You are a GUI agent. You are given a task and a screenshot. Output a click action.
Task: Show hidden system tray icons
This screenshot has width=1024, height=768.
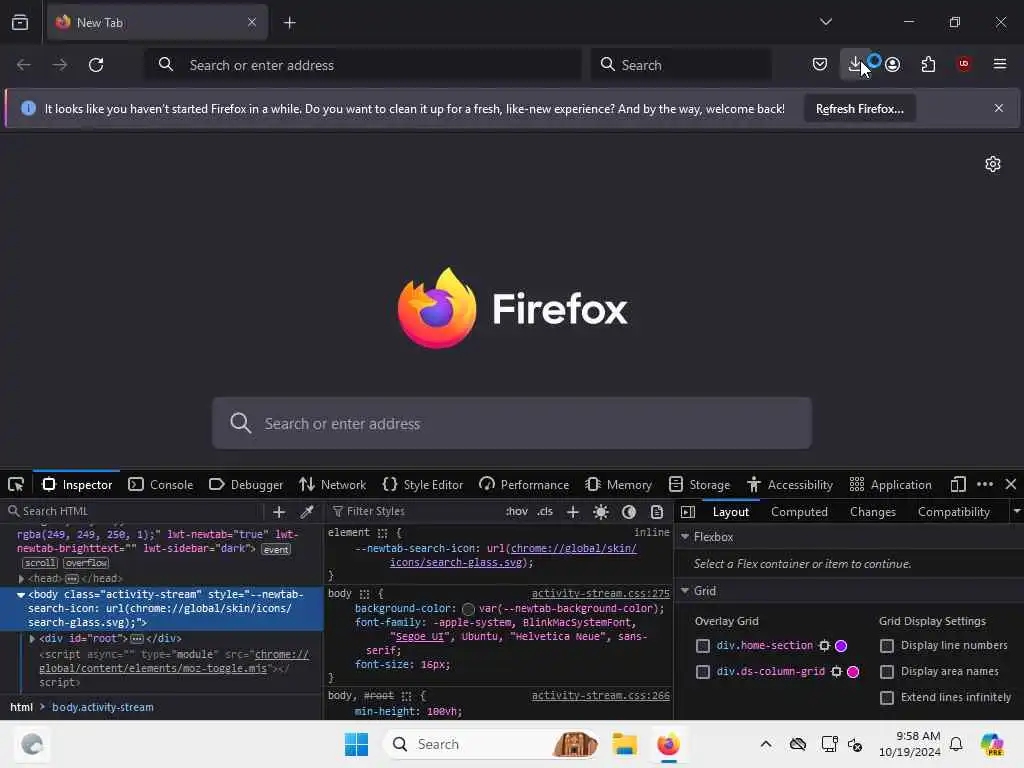(766, 744)
